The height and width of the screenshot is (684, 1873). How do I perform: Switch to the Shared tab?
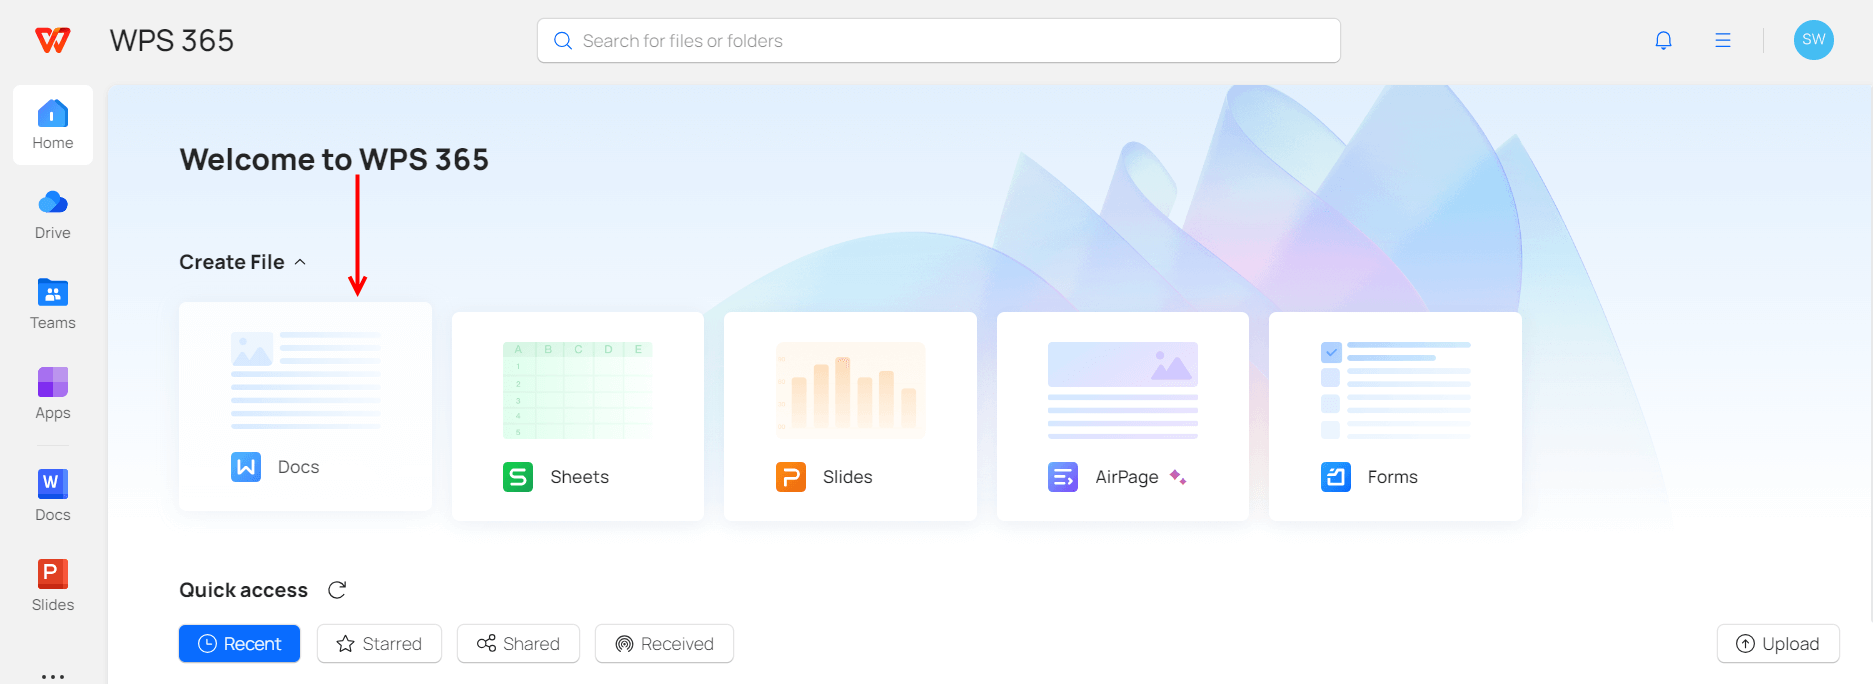pyautogui.click(x=518, y=644)
